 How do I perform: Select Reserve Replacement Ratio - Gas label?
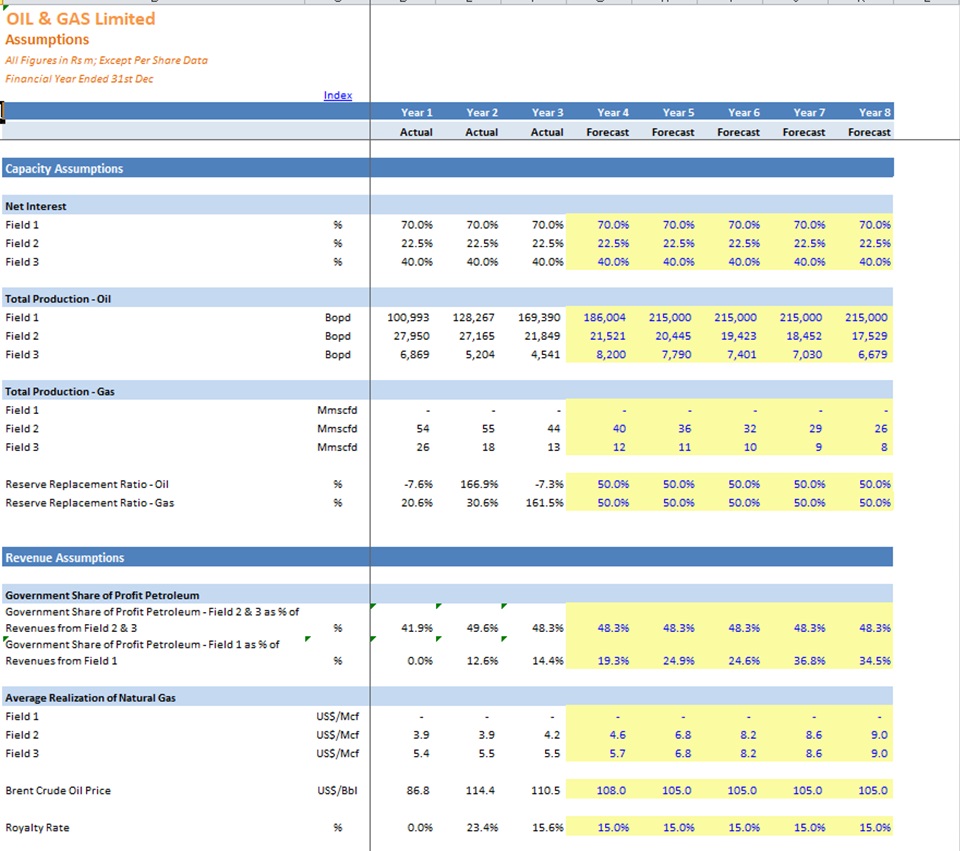click(x=89, y=503)
